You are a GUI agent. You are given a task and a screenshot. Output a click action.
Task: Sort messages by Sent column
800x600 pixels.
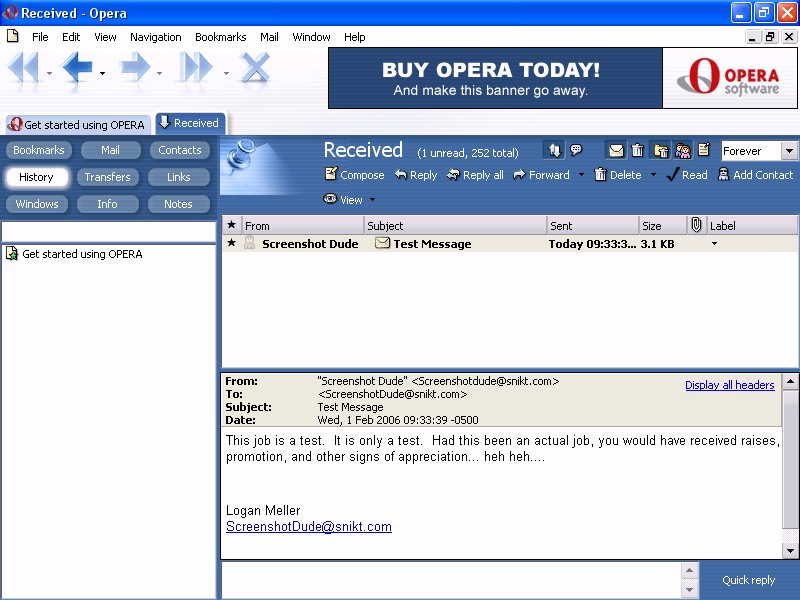tap(593, 226)
